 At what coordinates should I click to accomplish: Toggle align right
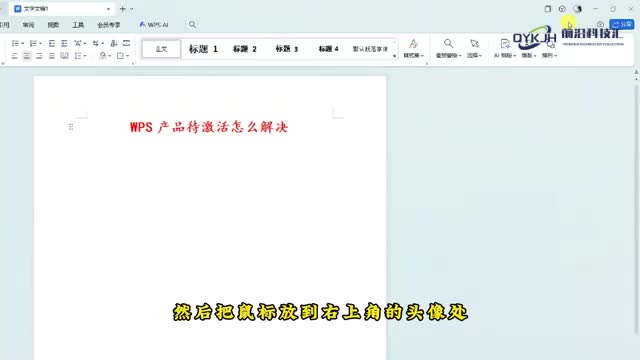point(39,56)
